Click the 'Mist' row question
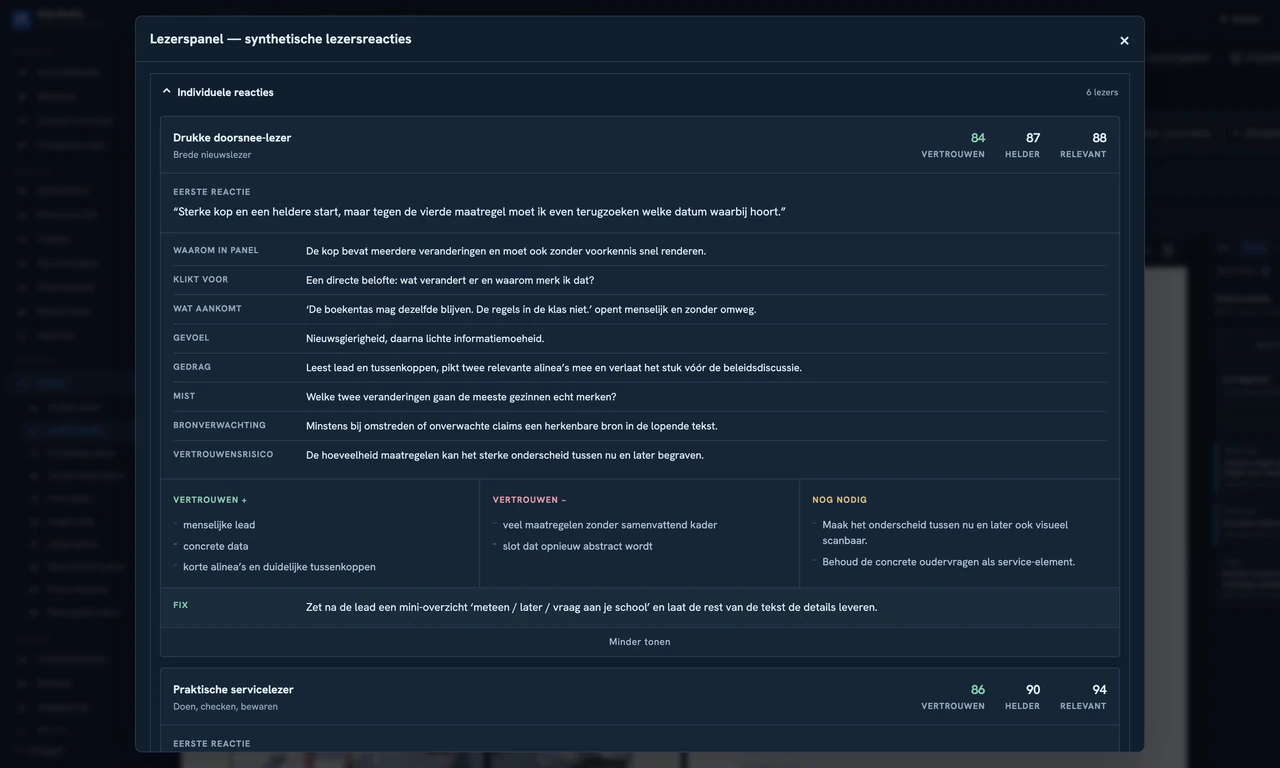Screen dimensions: 1280x768 point(461,397)
